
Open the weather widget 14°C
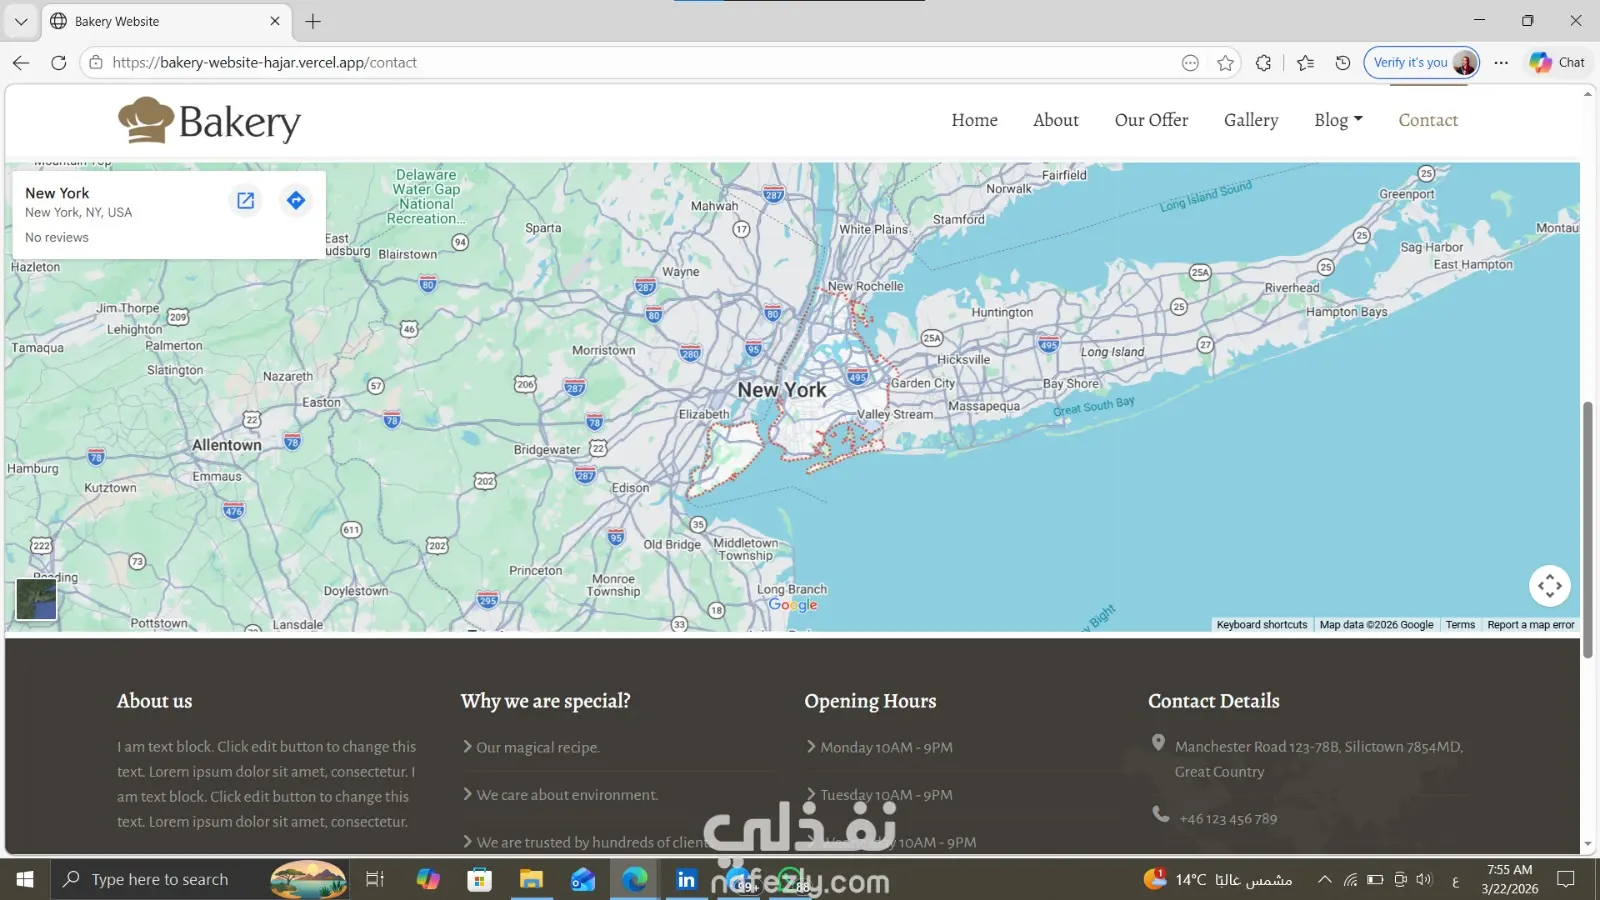pos(1218,879)
